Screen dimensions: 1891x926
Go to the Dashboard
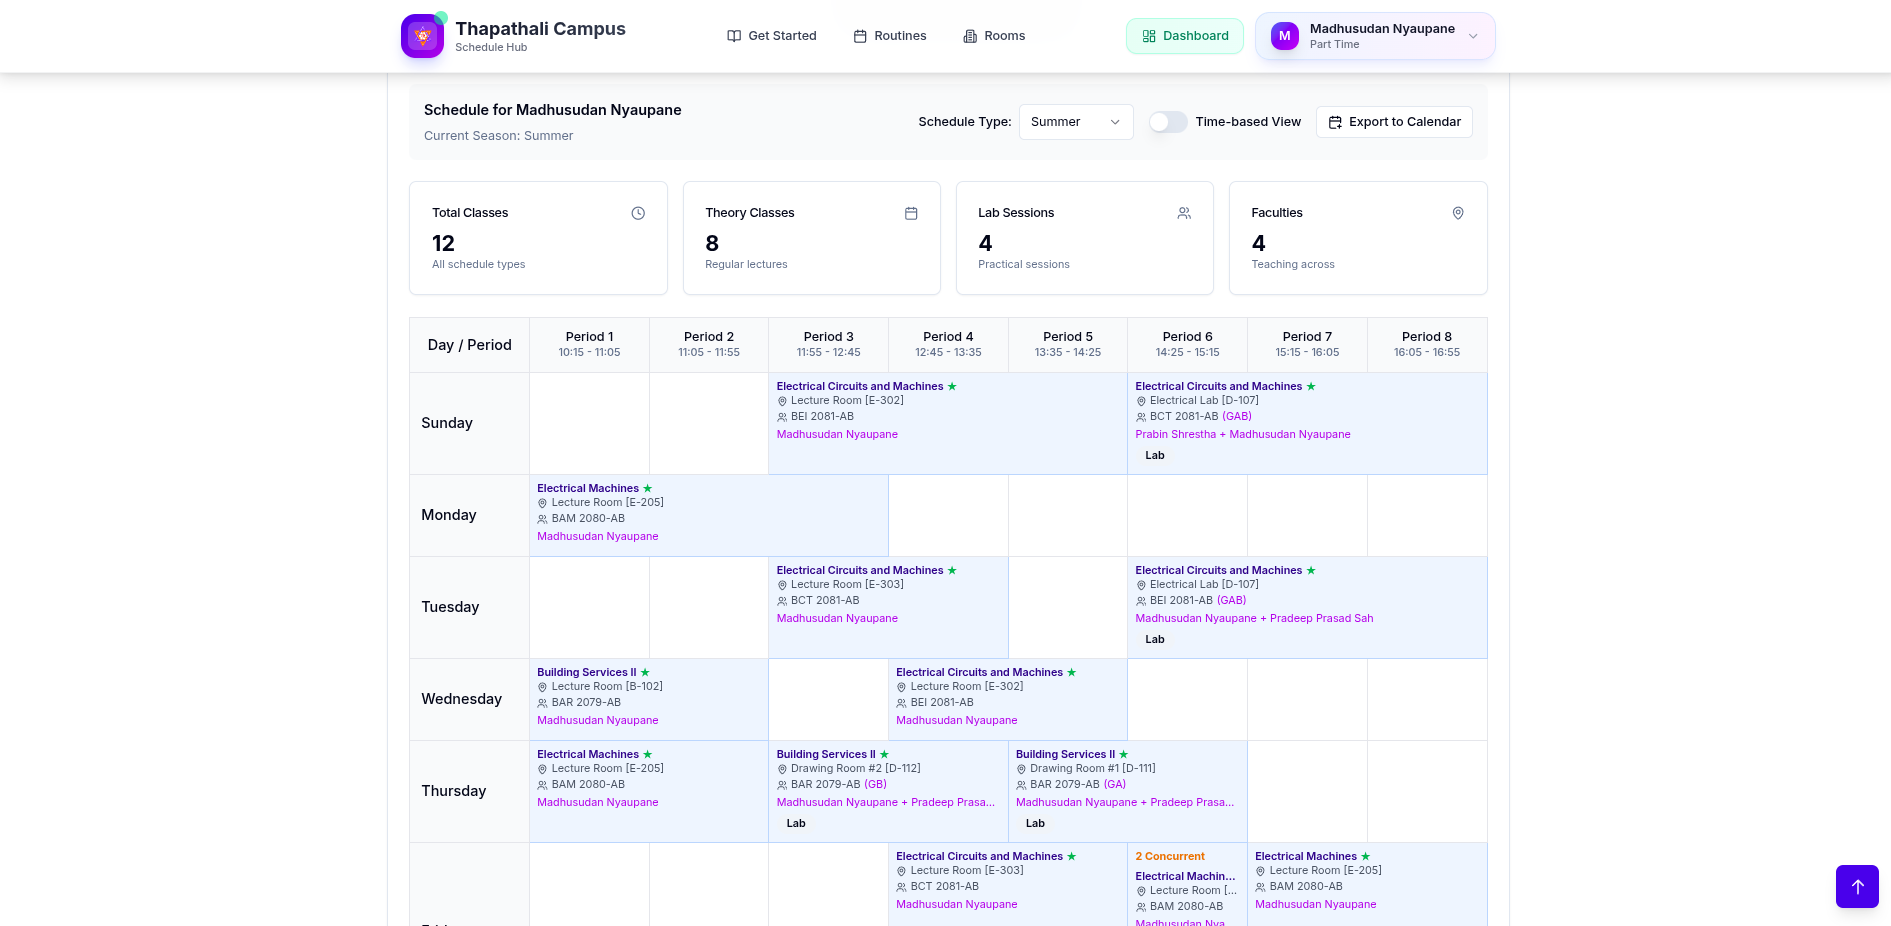click(1185, 36)
